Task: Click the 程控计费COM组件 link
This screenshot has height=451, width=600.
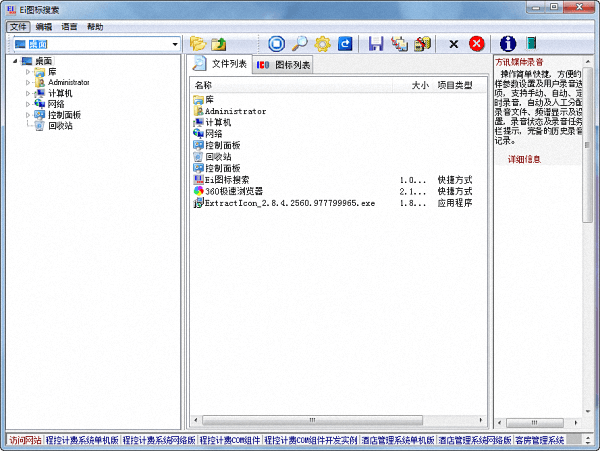Action: (x=230, y=440)
